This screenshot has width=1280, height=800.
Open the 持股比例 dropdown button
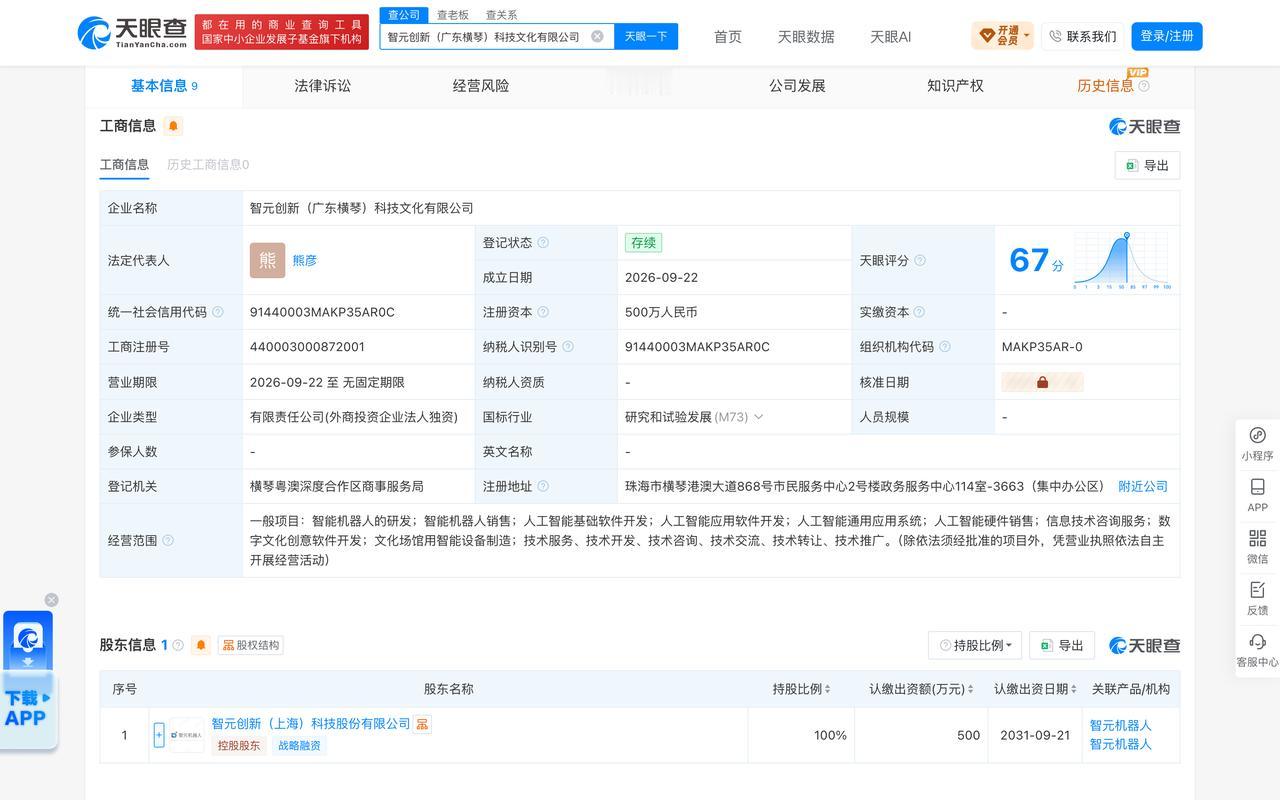pos(975,645)
